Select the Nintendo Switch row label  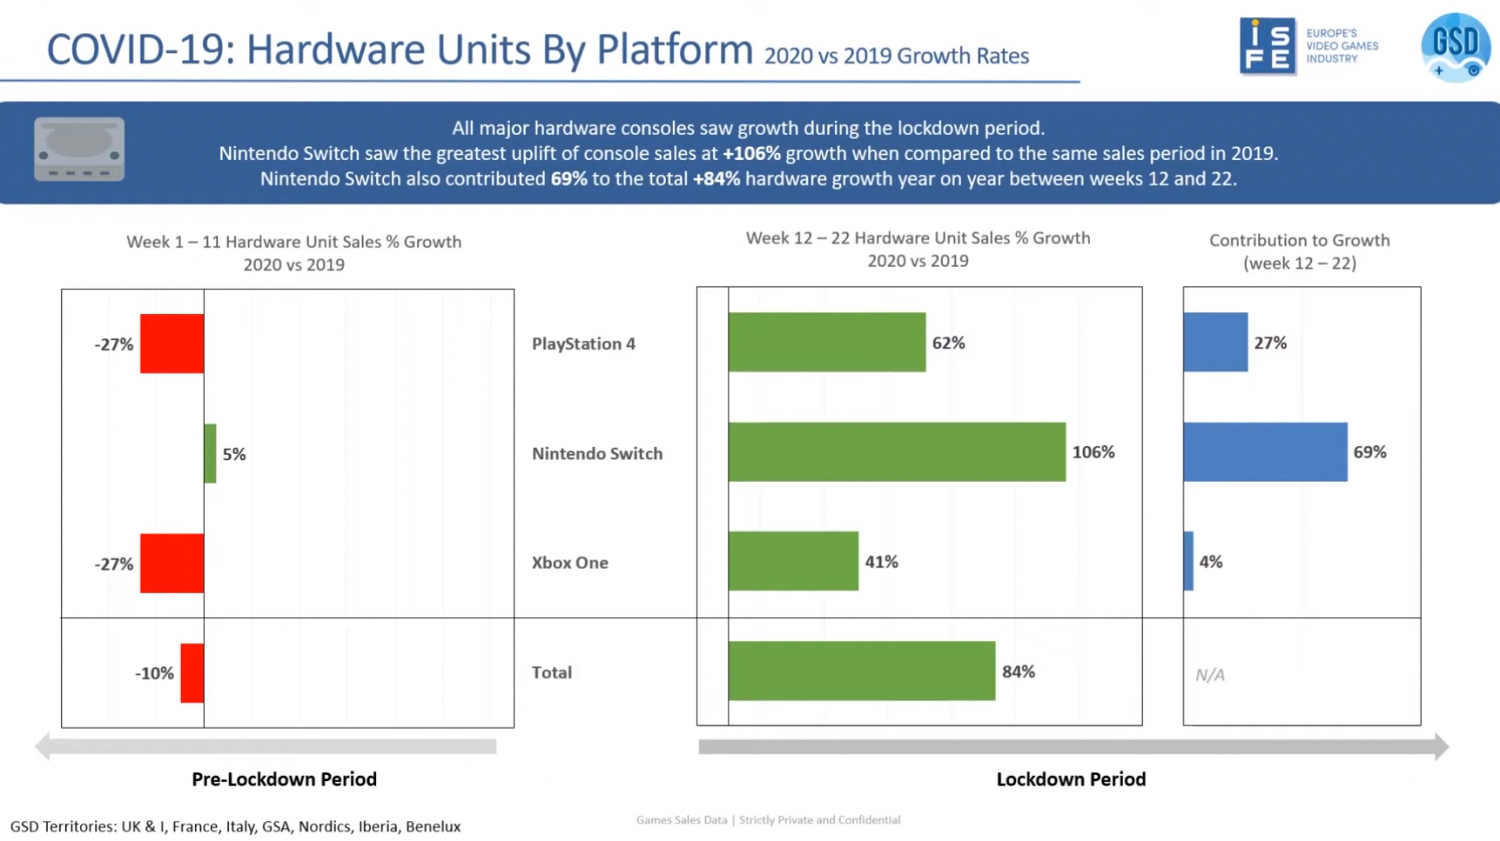pos(597,454)
